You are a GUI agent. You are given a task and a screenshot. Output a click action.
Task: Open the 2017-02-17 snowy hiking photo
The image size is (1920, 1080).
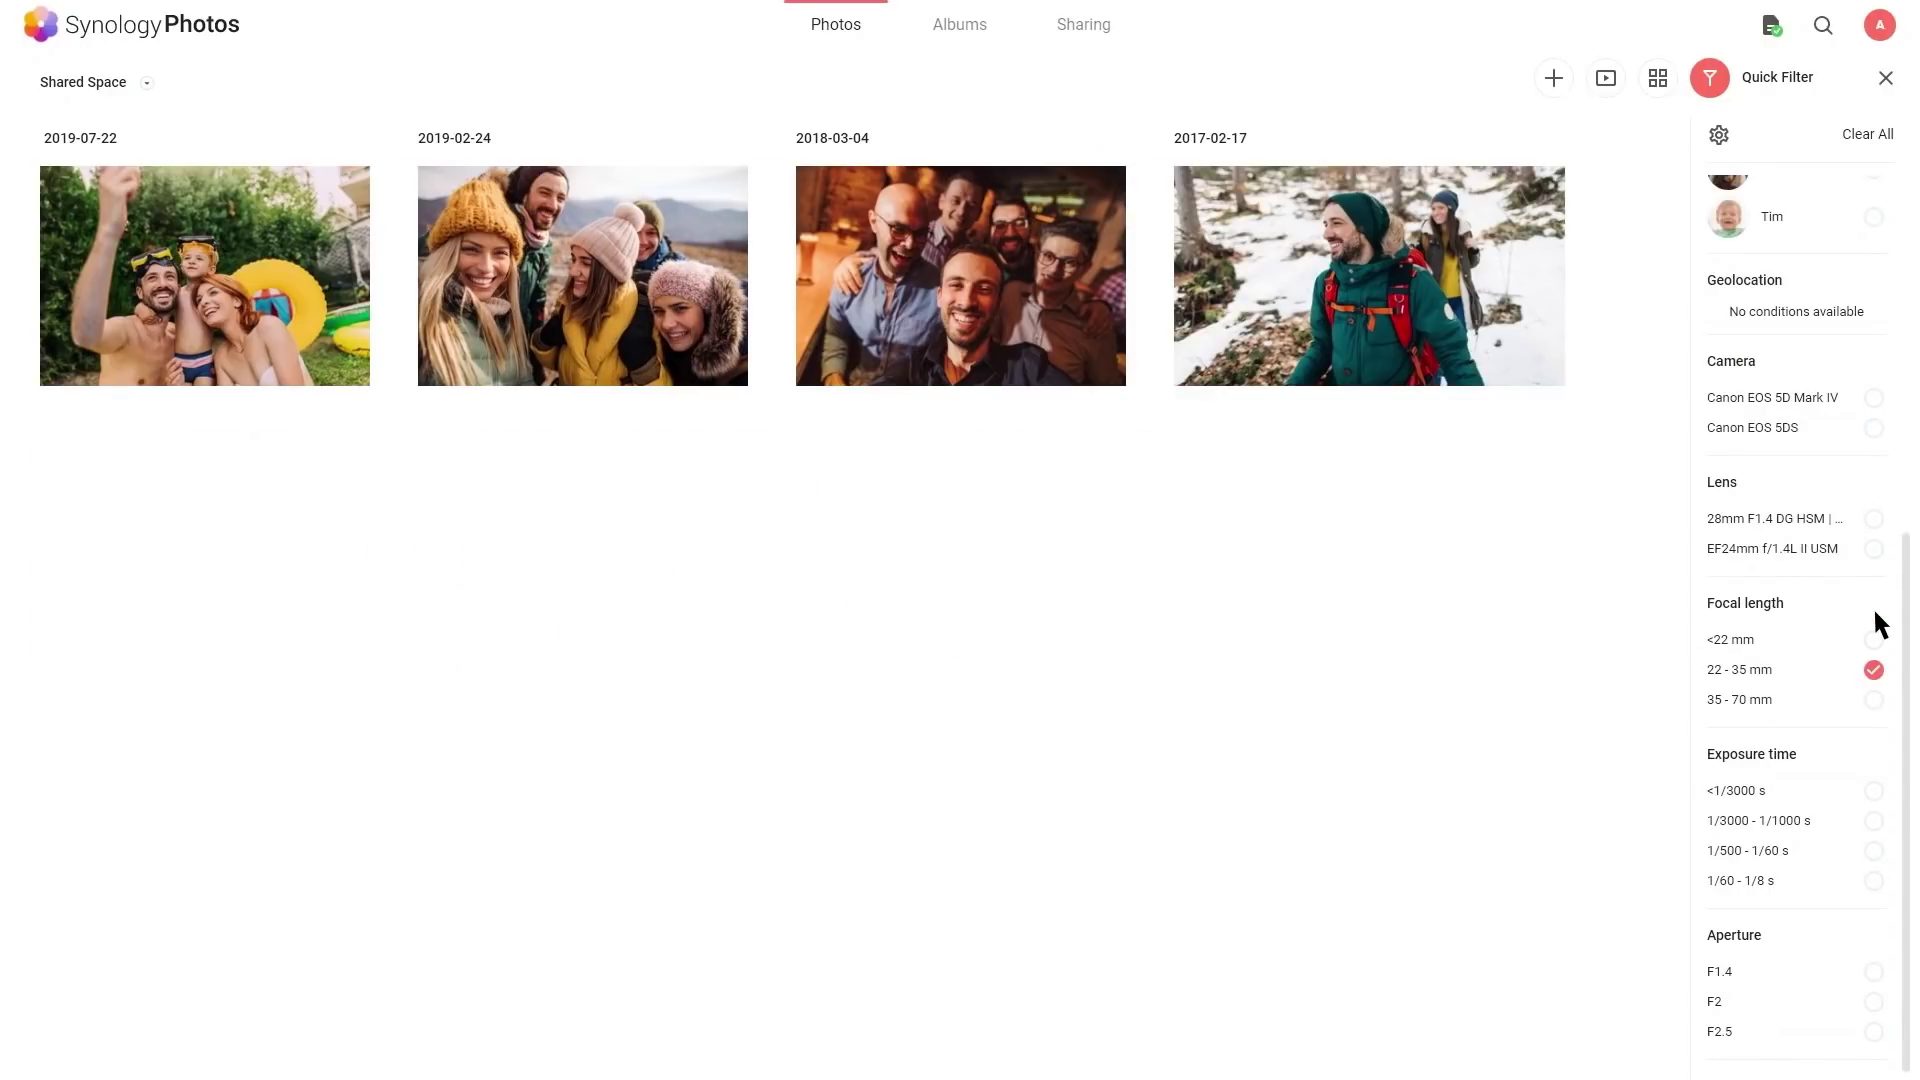(1369, 276)
